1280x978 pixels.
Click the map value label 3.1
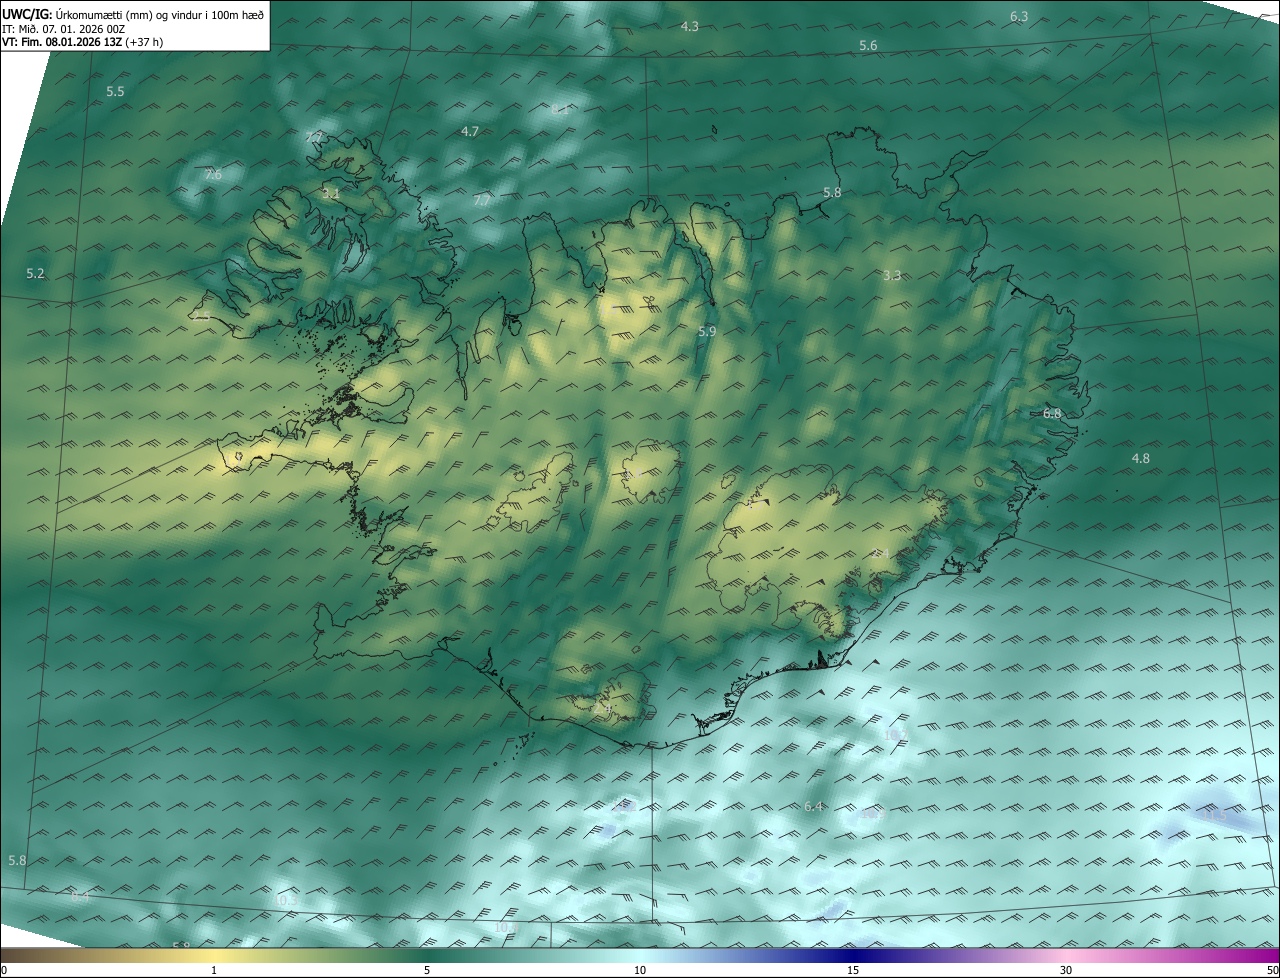click(x=331, y=193)
